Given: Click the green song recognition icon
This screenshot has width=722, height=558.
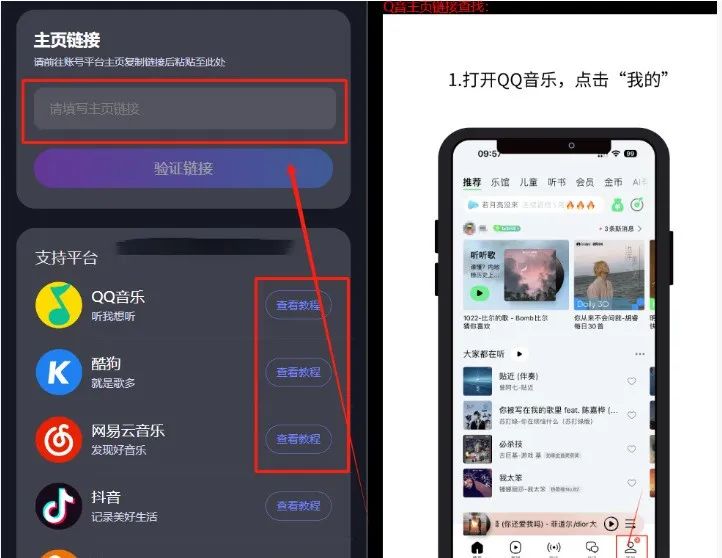Looking at the screenshot, I should click(637, 205).
